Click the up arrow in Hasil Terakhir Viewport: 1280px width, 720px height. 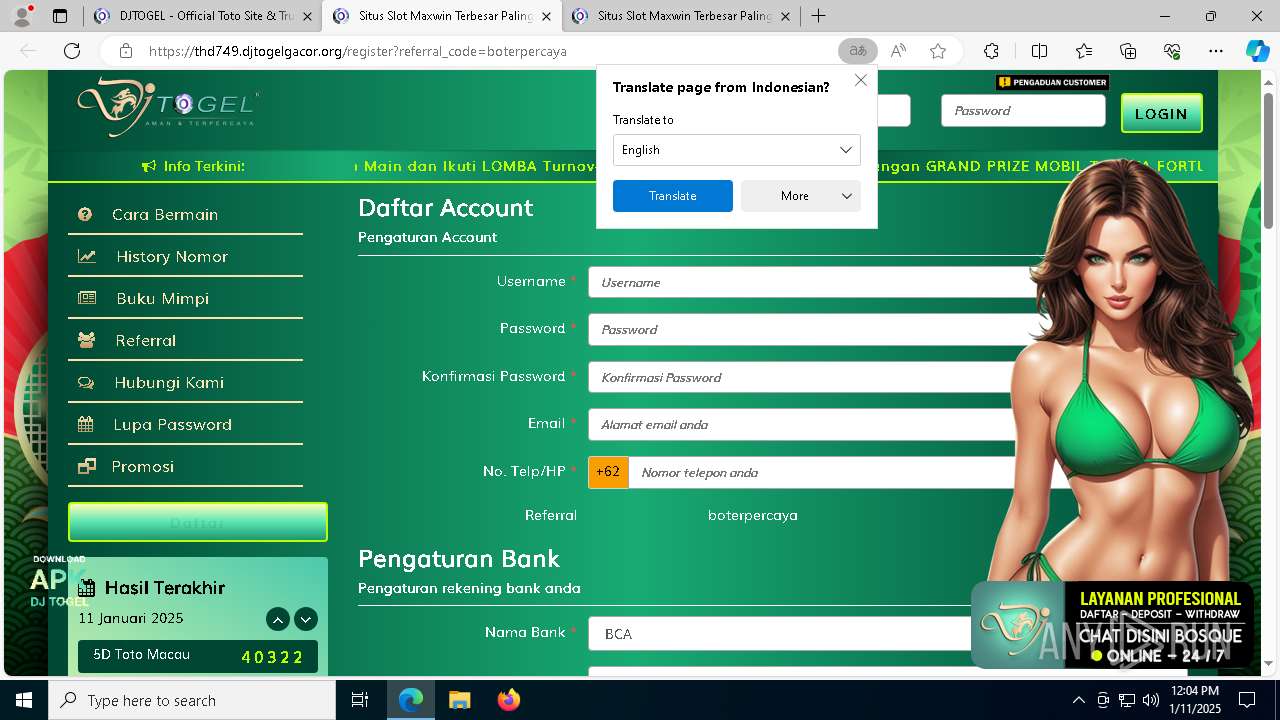(x=278, y=619)
